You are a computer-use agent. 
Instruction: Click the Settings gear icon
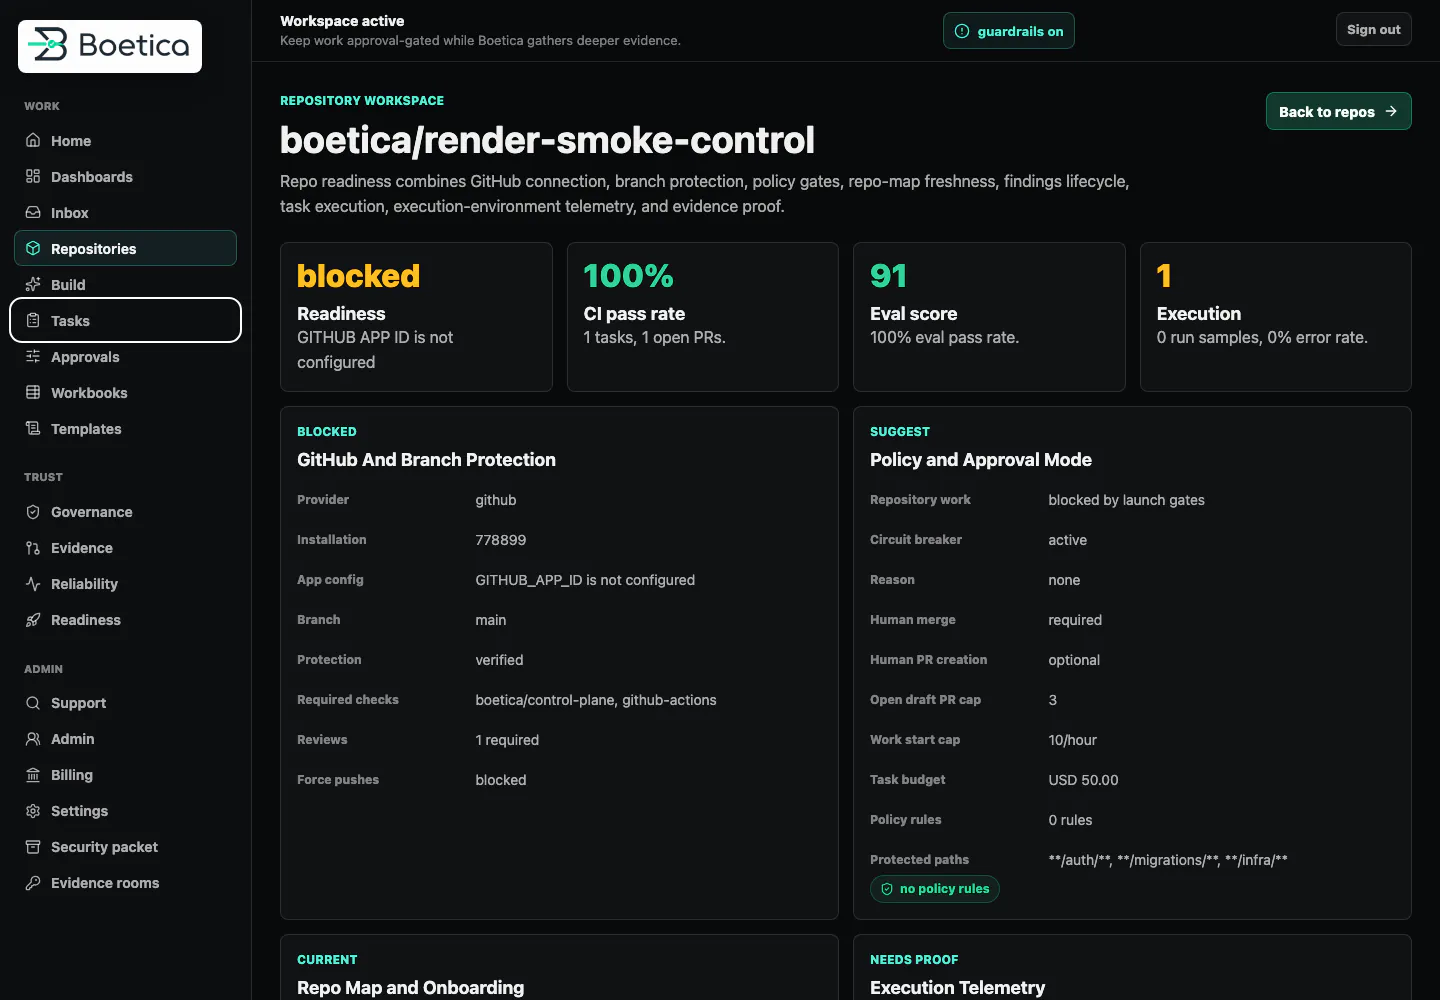(x=33, y=811)
